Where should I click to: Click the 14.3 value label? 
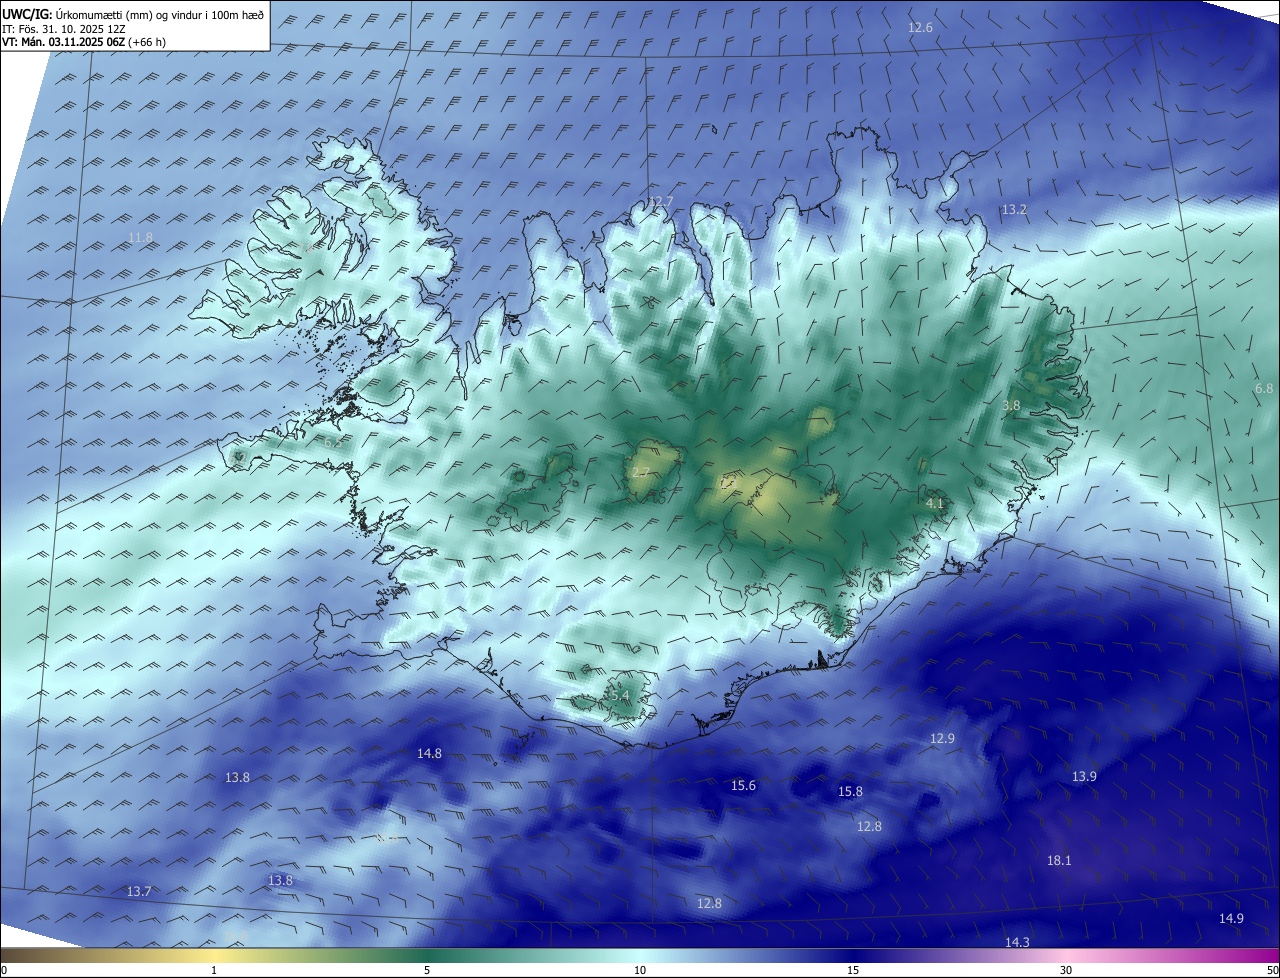click(1017, 942)
